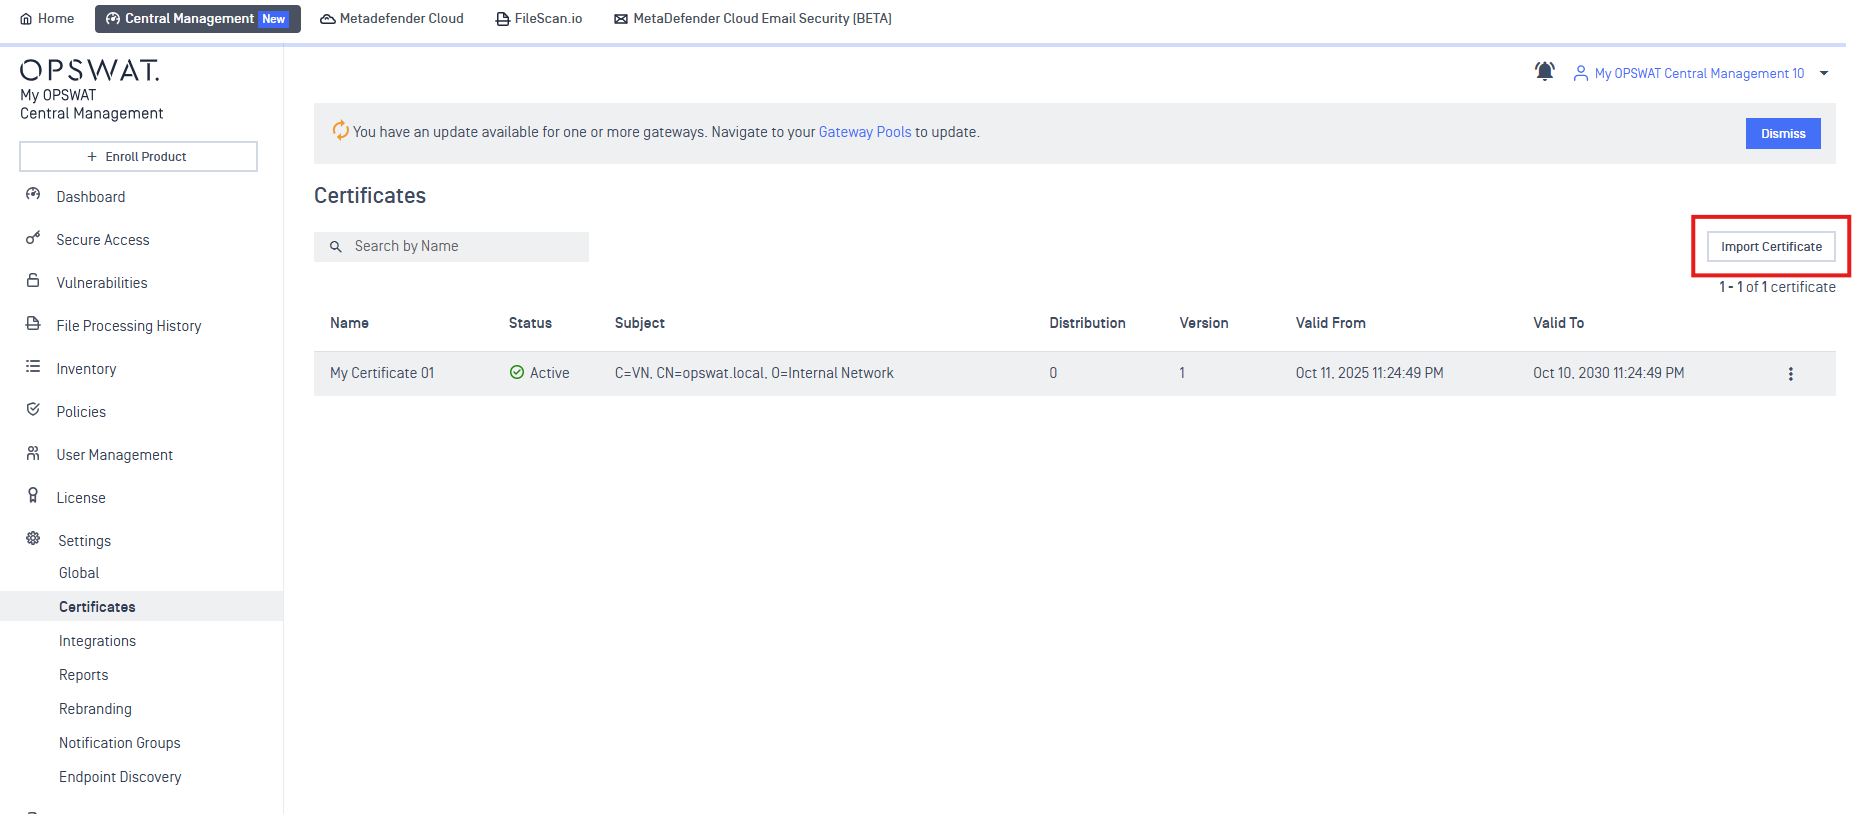Click the License ribbon icon
Viewport: 1852px width, 814px height.
[33, 496]
